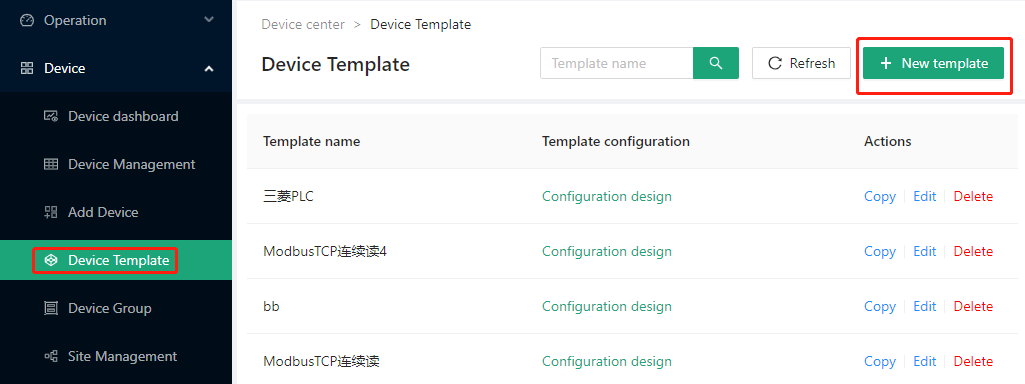
Task: Click the Template configuration column header
Action: pyautogui.click(x=616, y=141)
